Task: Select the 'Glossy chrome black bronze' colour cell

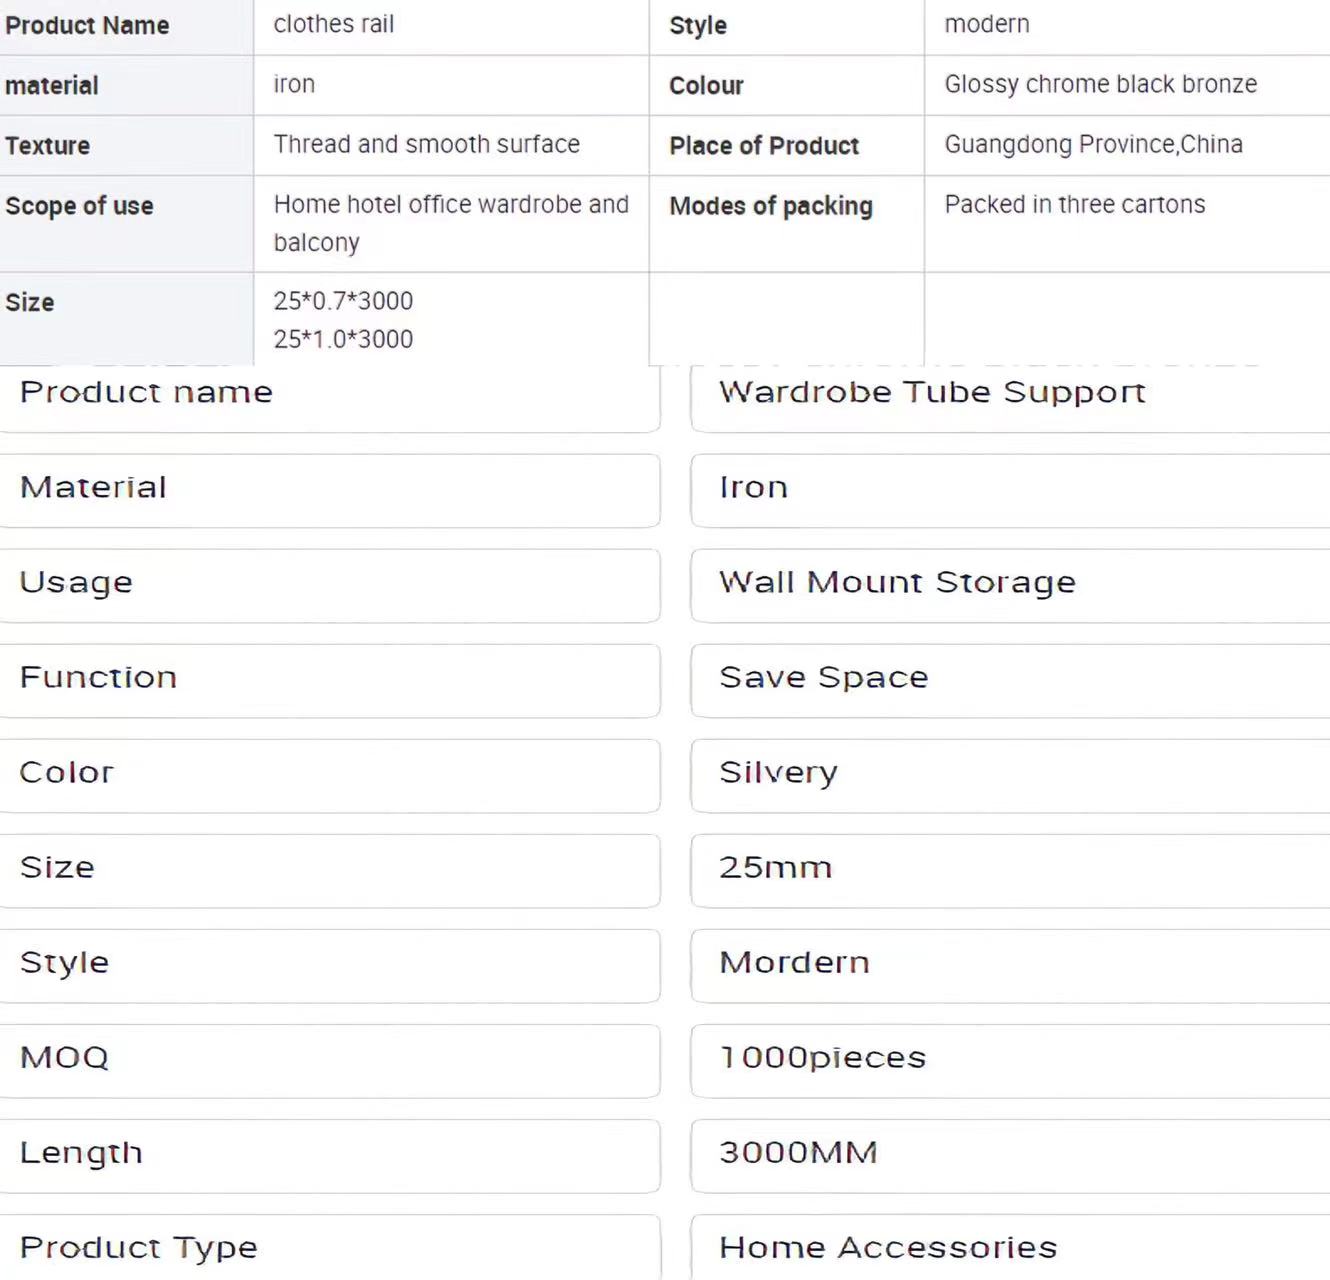Action: [1100, 85]
